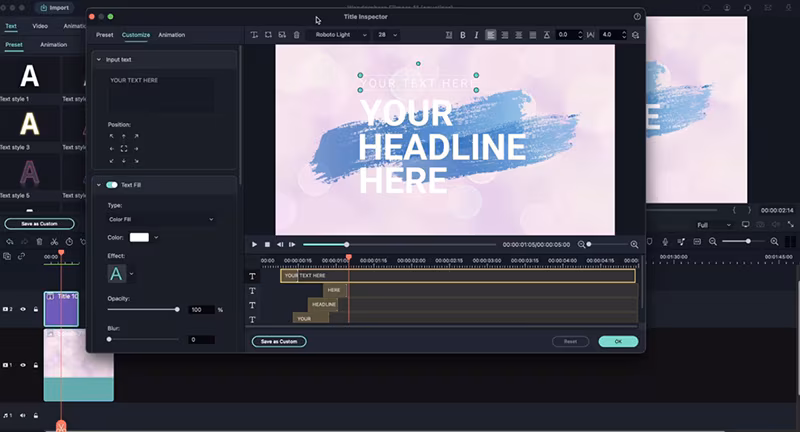Toggle lock on track 2
This screenshot has width=800, height=432.
(x=36, y=309)
